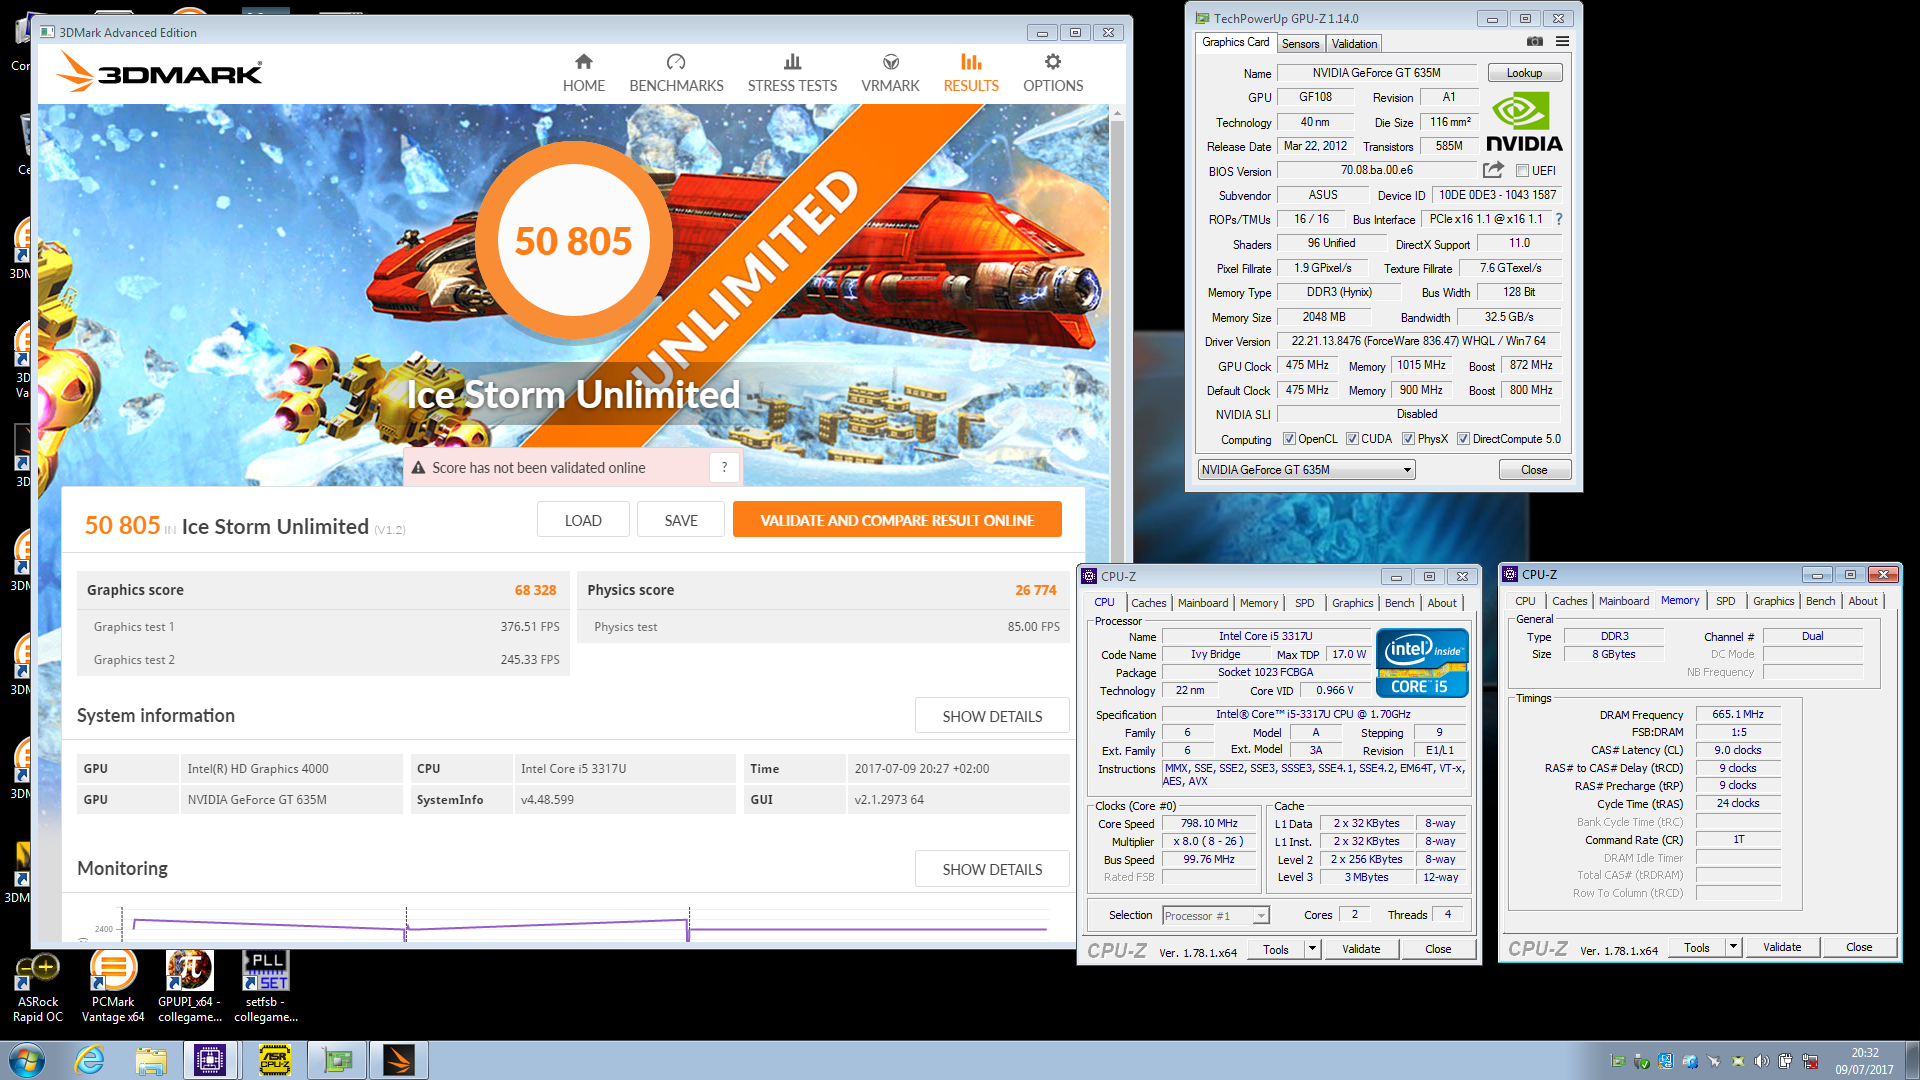Switch to 3DMark taskbar button
This screenshot has width=1920, height=1080.
coord(399,1060)
